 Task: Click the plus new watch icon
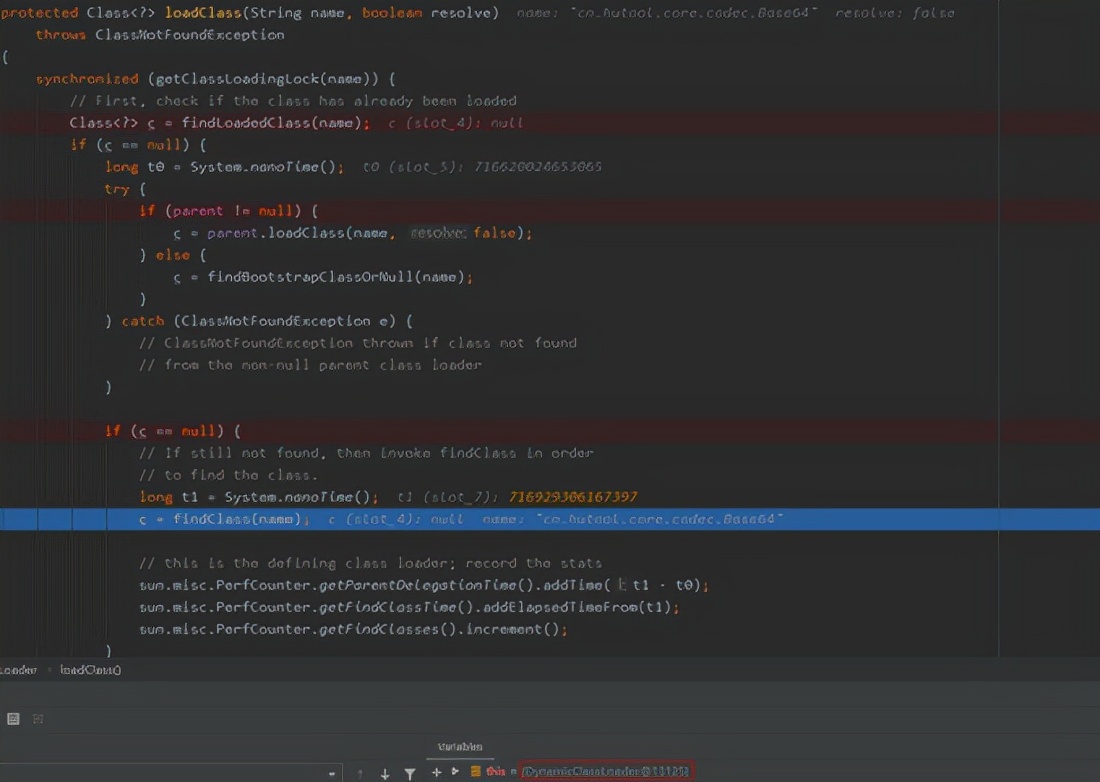coord(436,772)
